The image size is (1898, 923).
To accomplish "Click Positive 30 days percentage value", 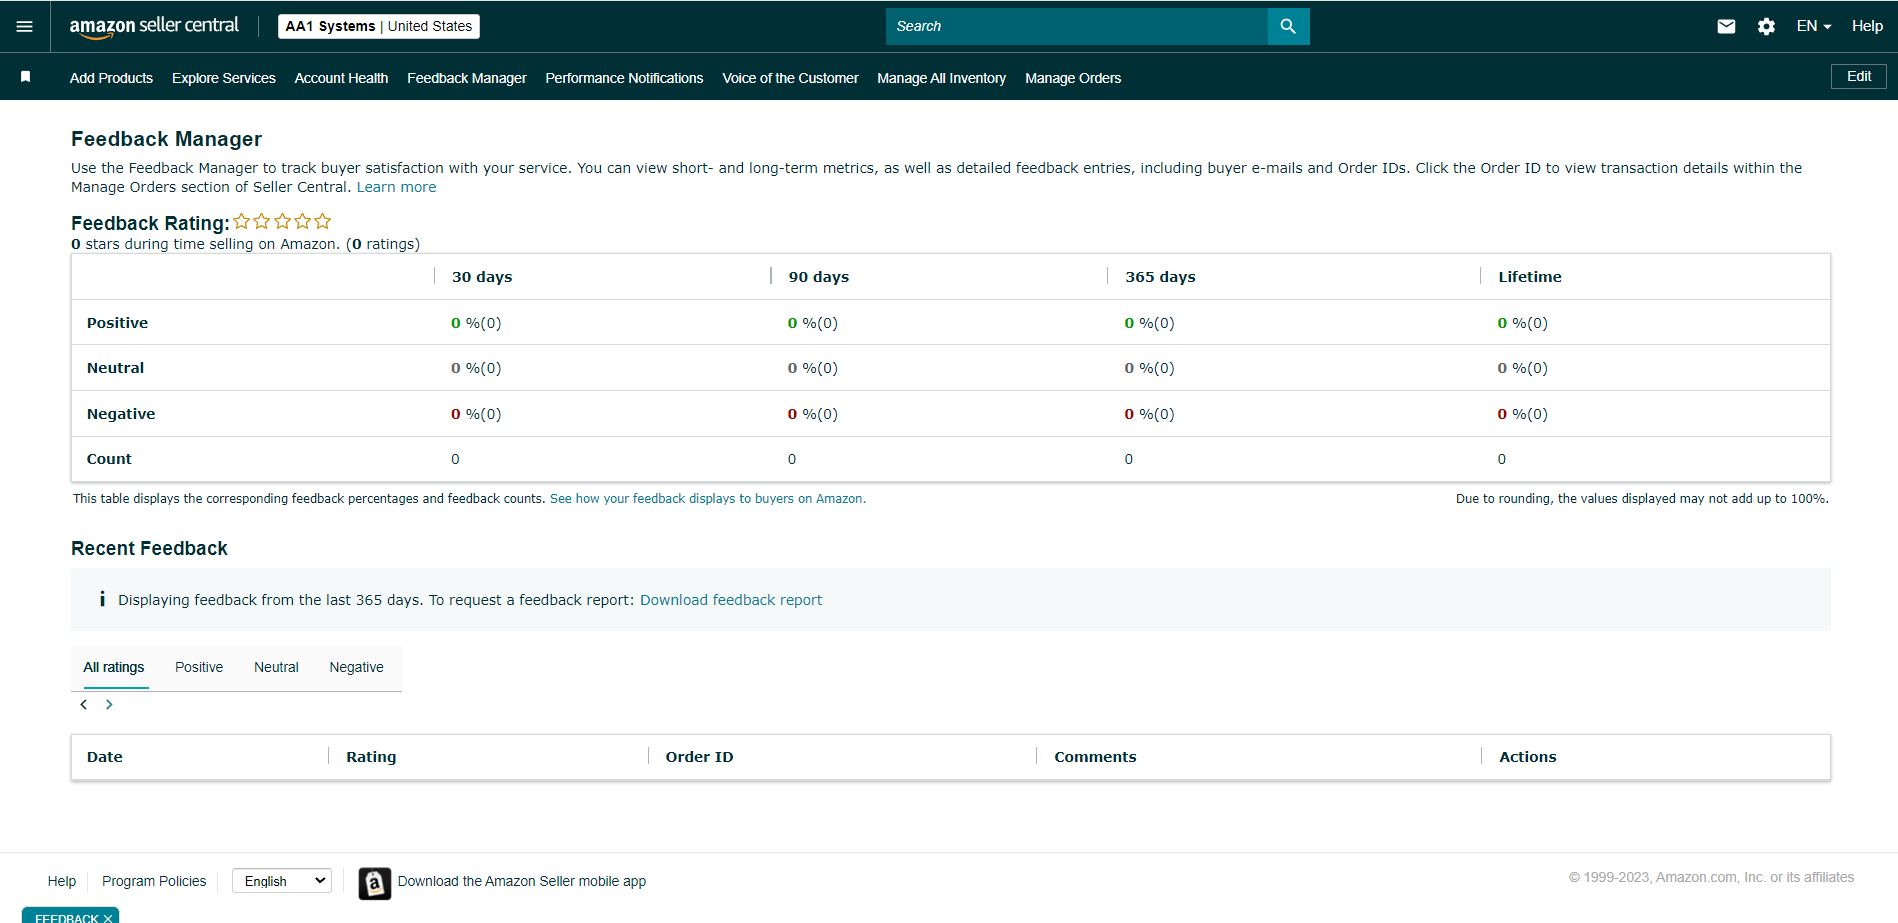I will [476, 323].
